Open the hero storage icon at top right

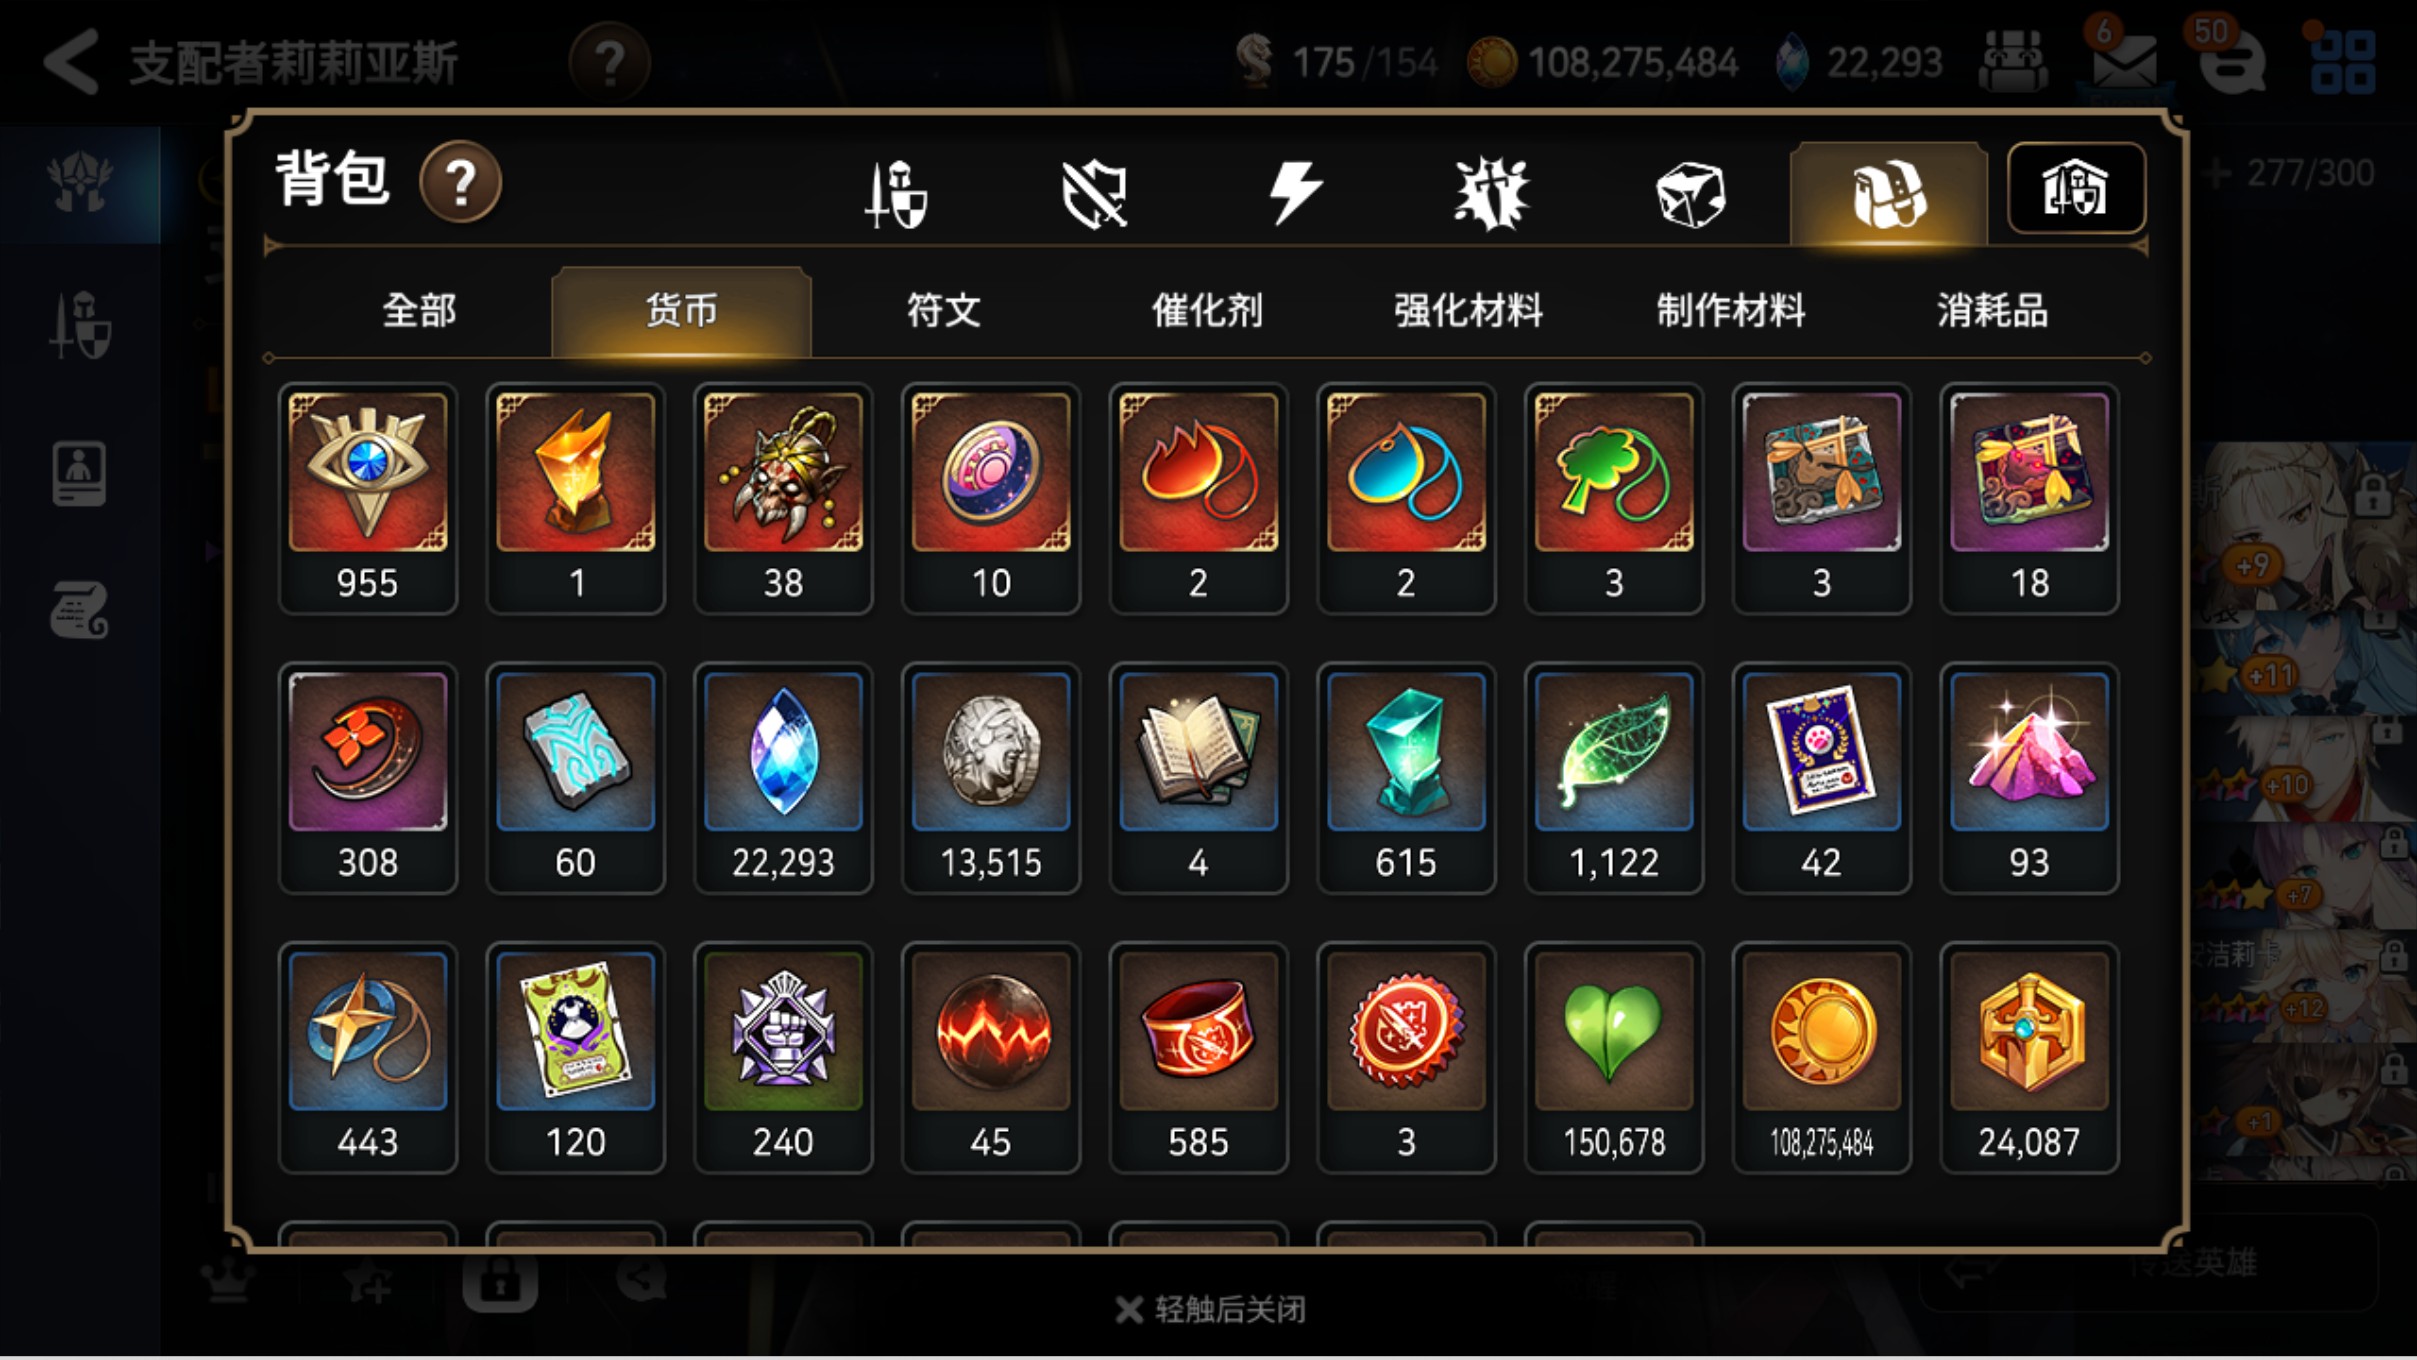click(x=2076, y=189)
